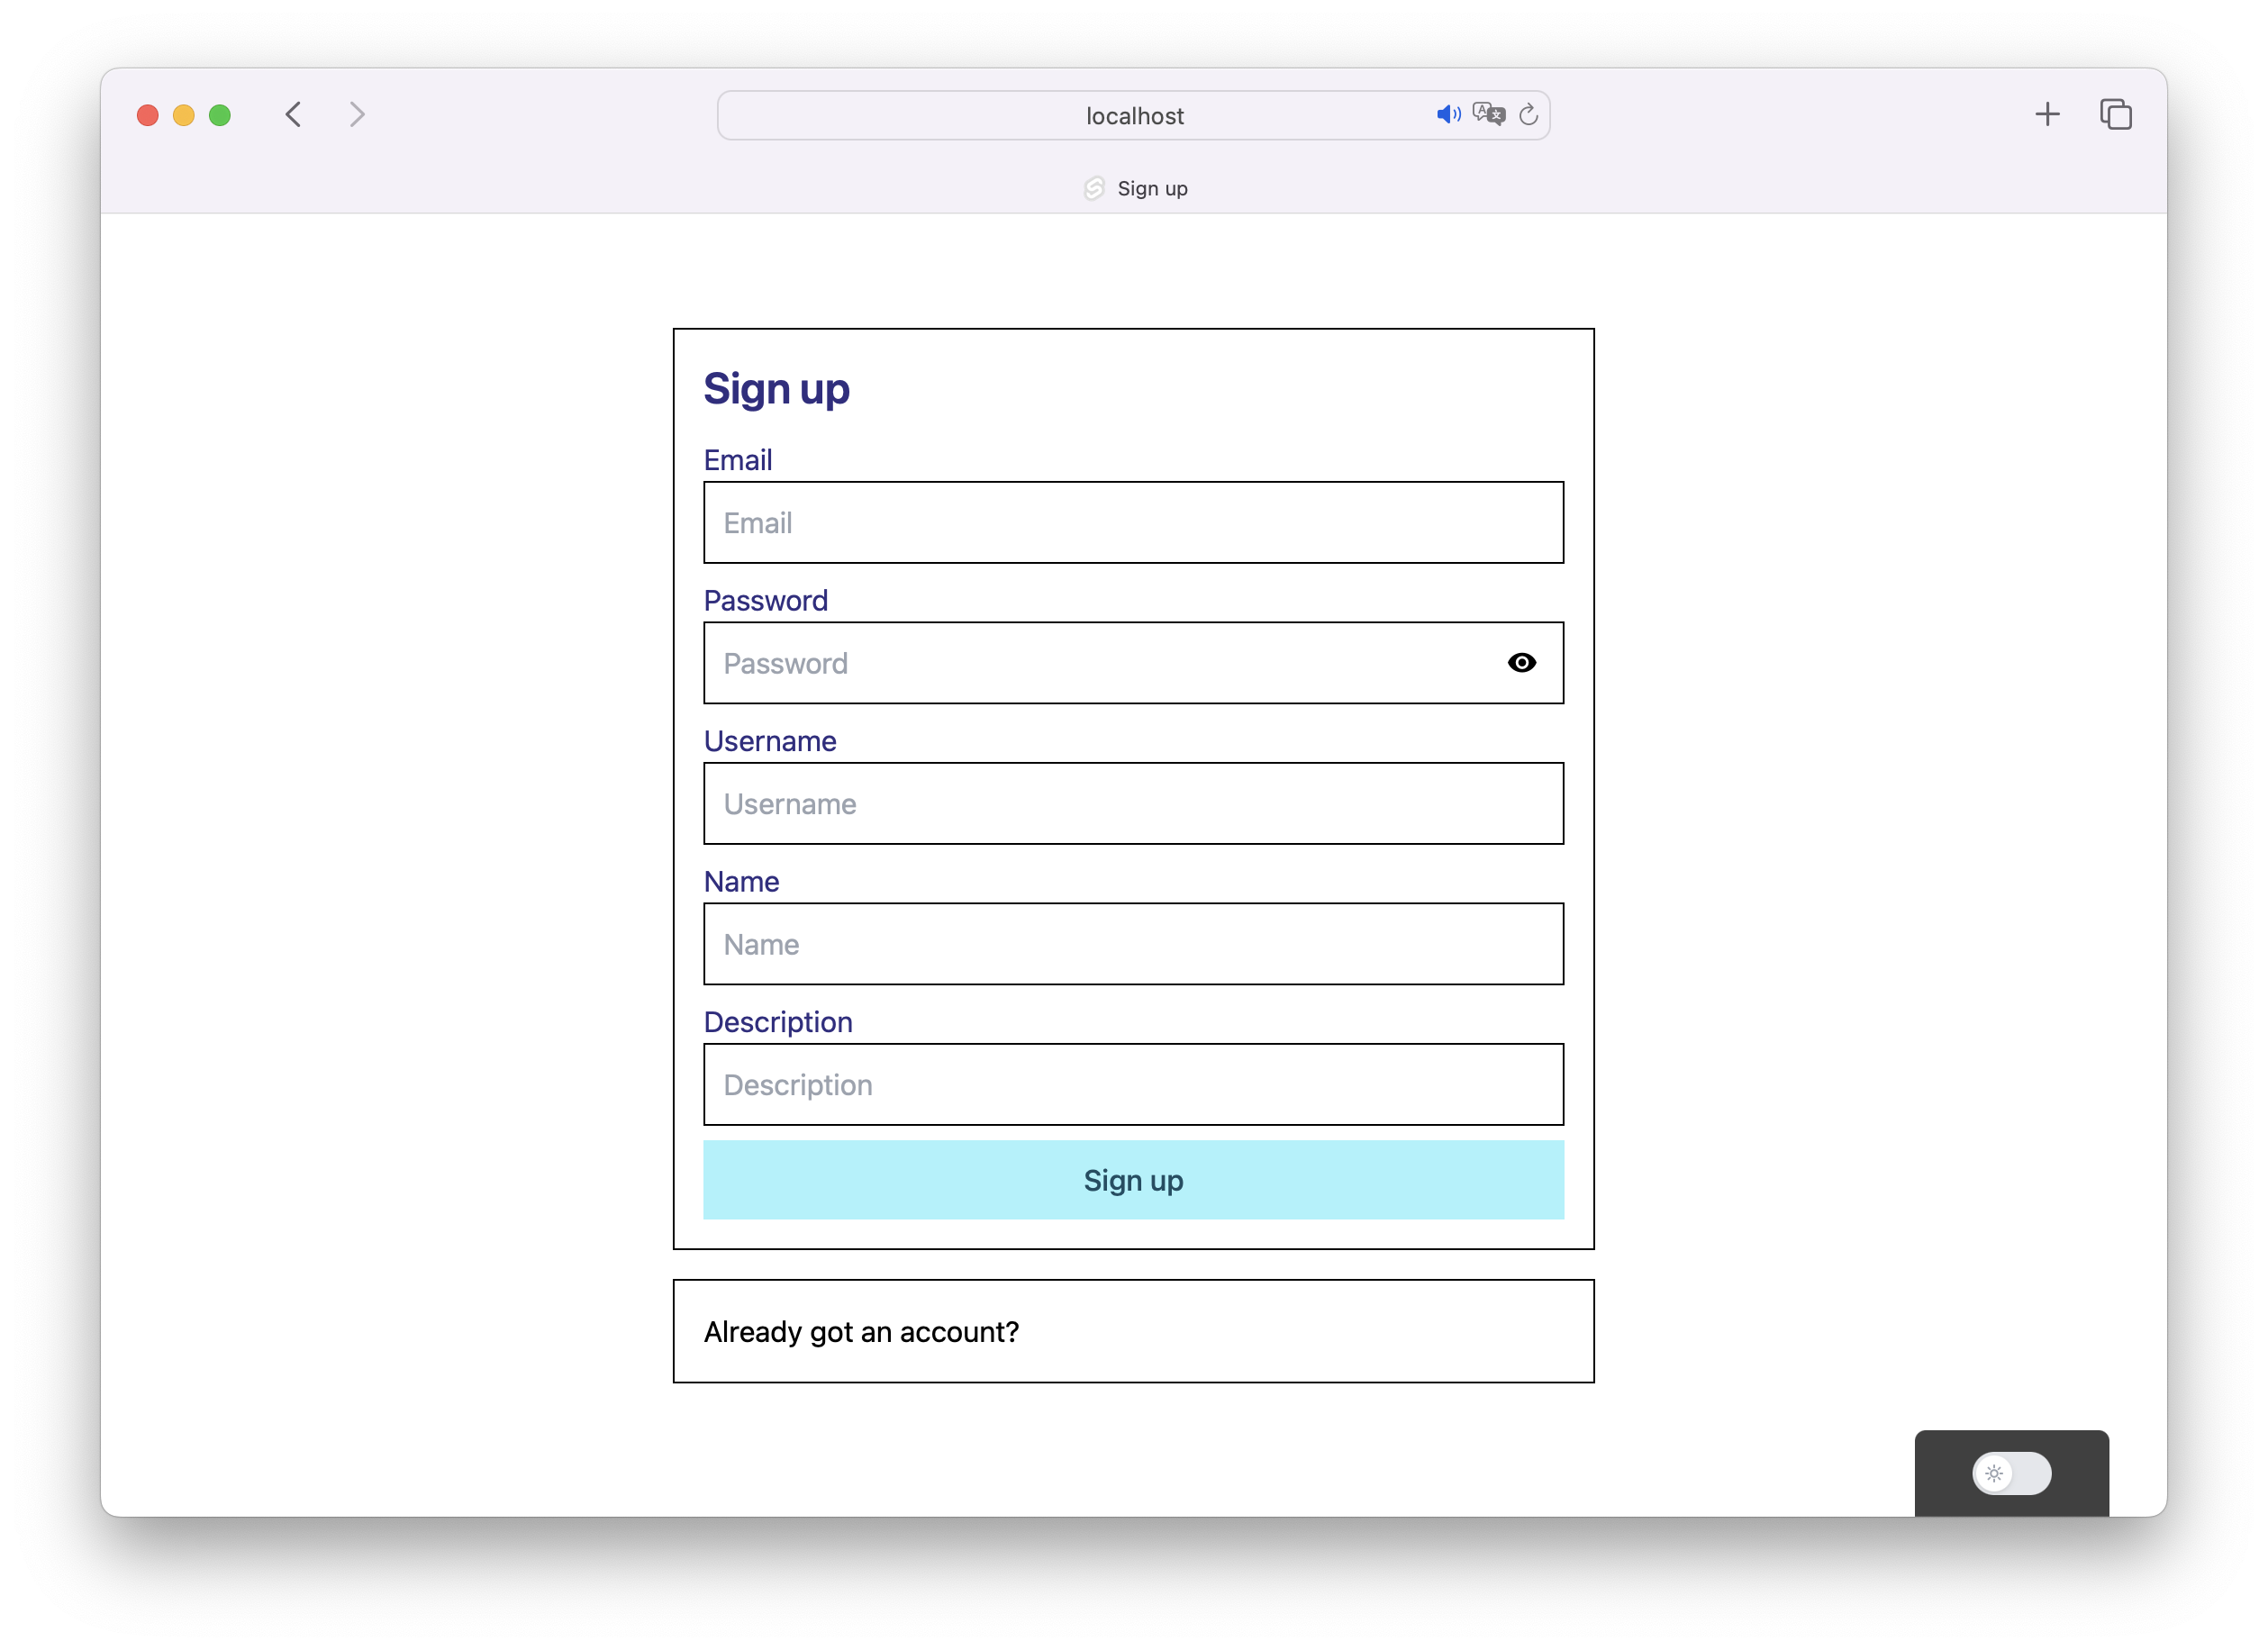Screen dimensions: 2268x1650
Task: Toggle the light/dark theme switch
Action: tap(2011, 1473)
